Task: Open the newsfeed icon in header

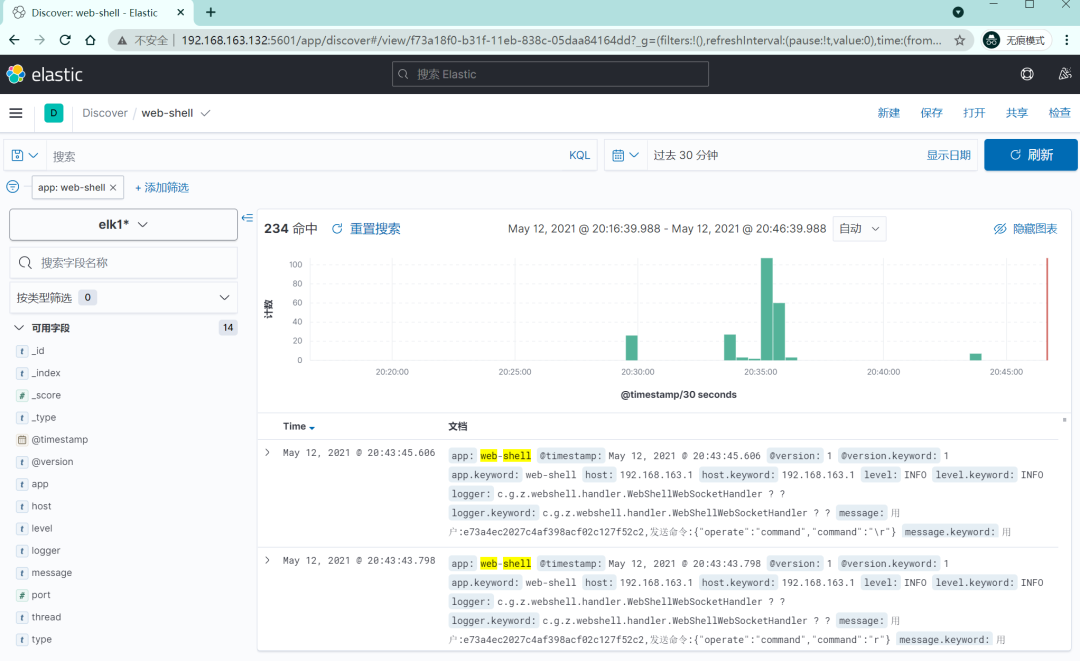Action: [1065, 74]
